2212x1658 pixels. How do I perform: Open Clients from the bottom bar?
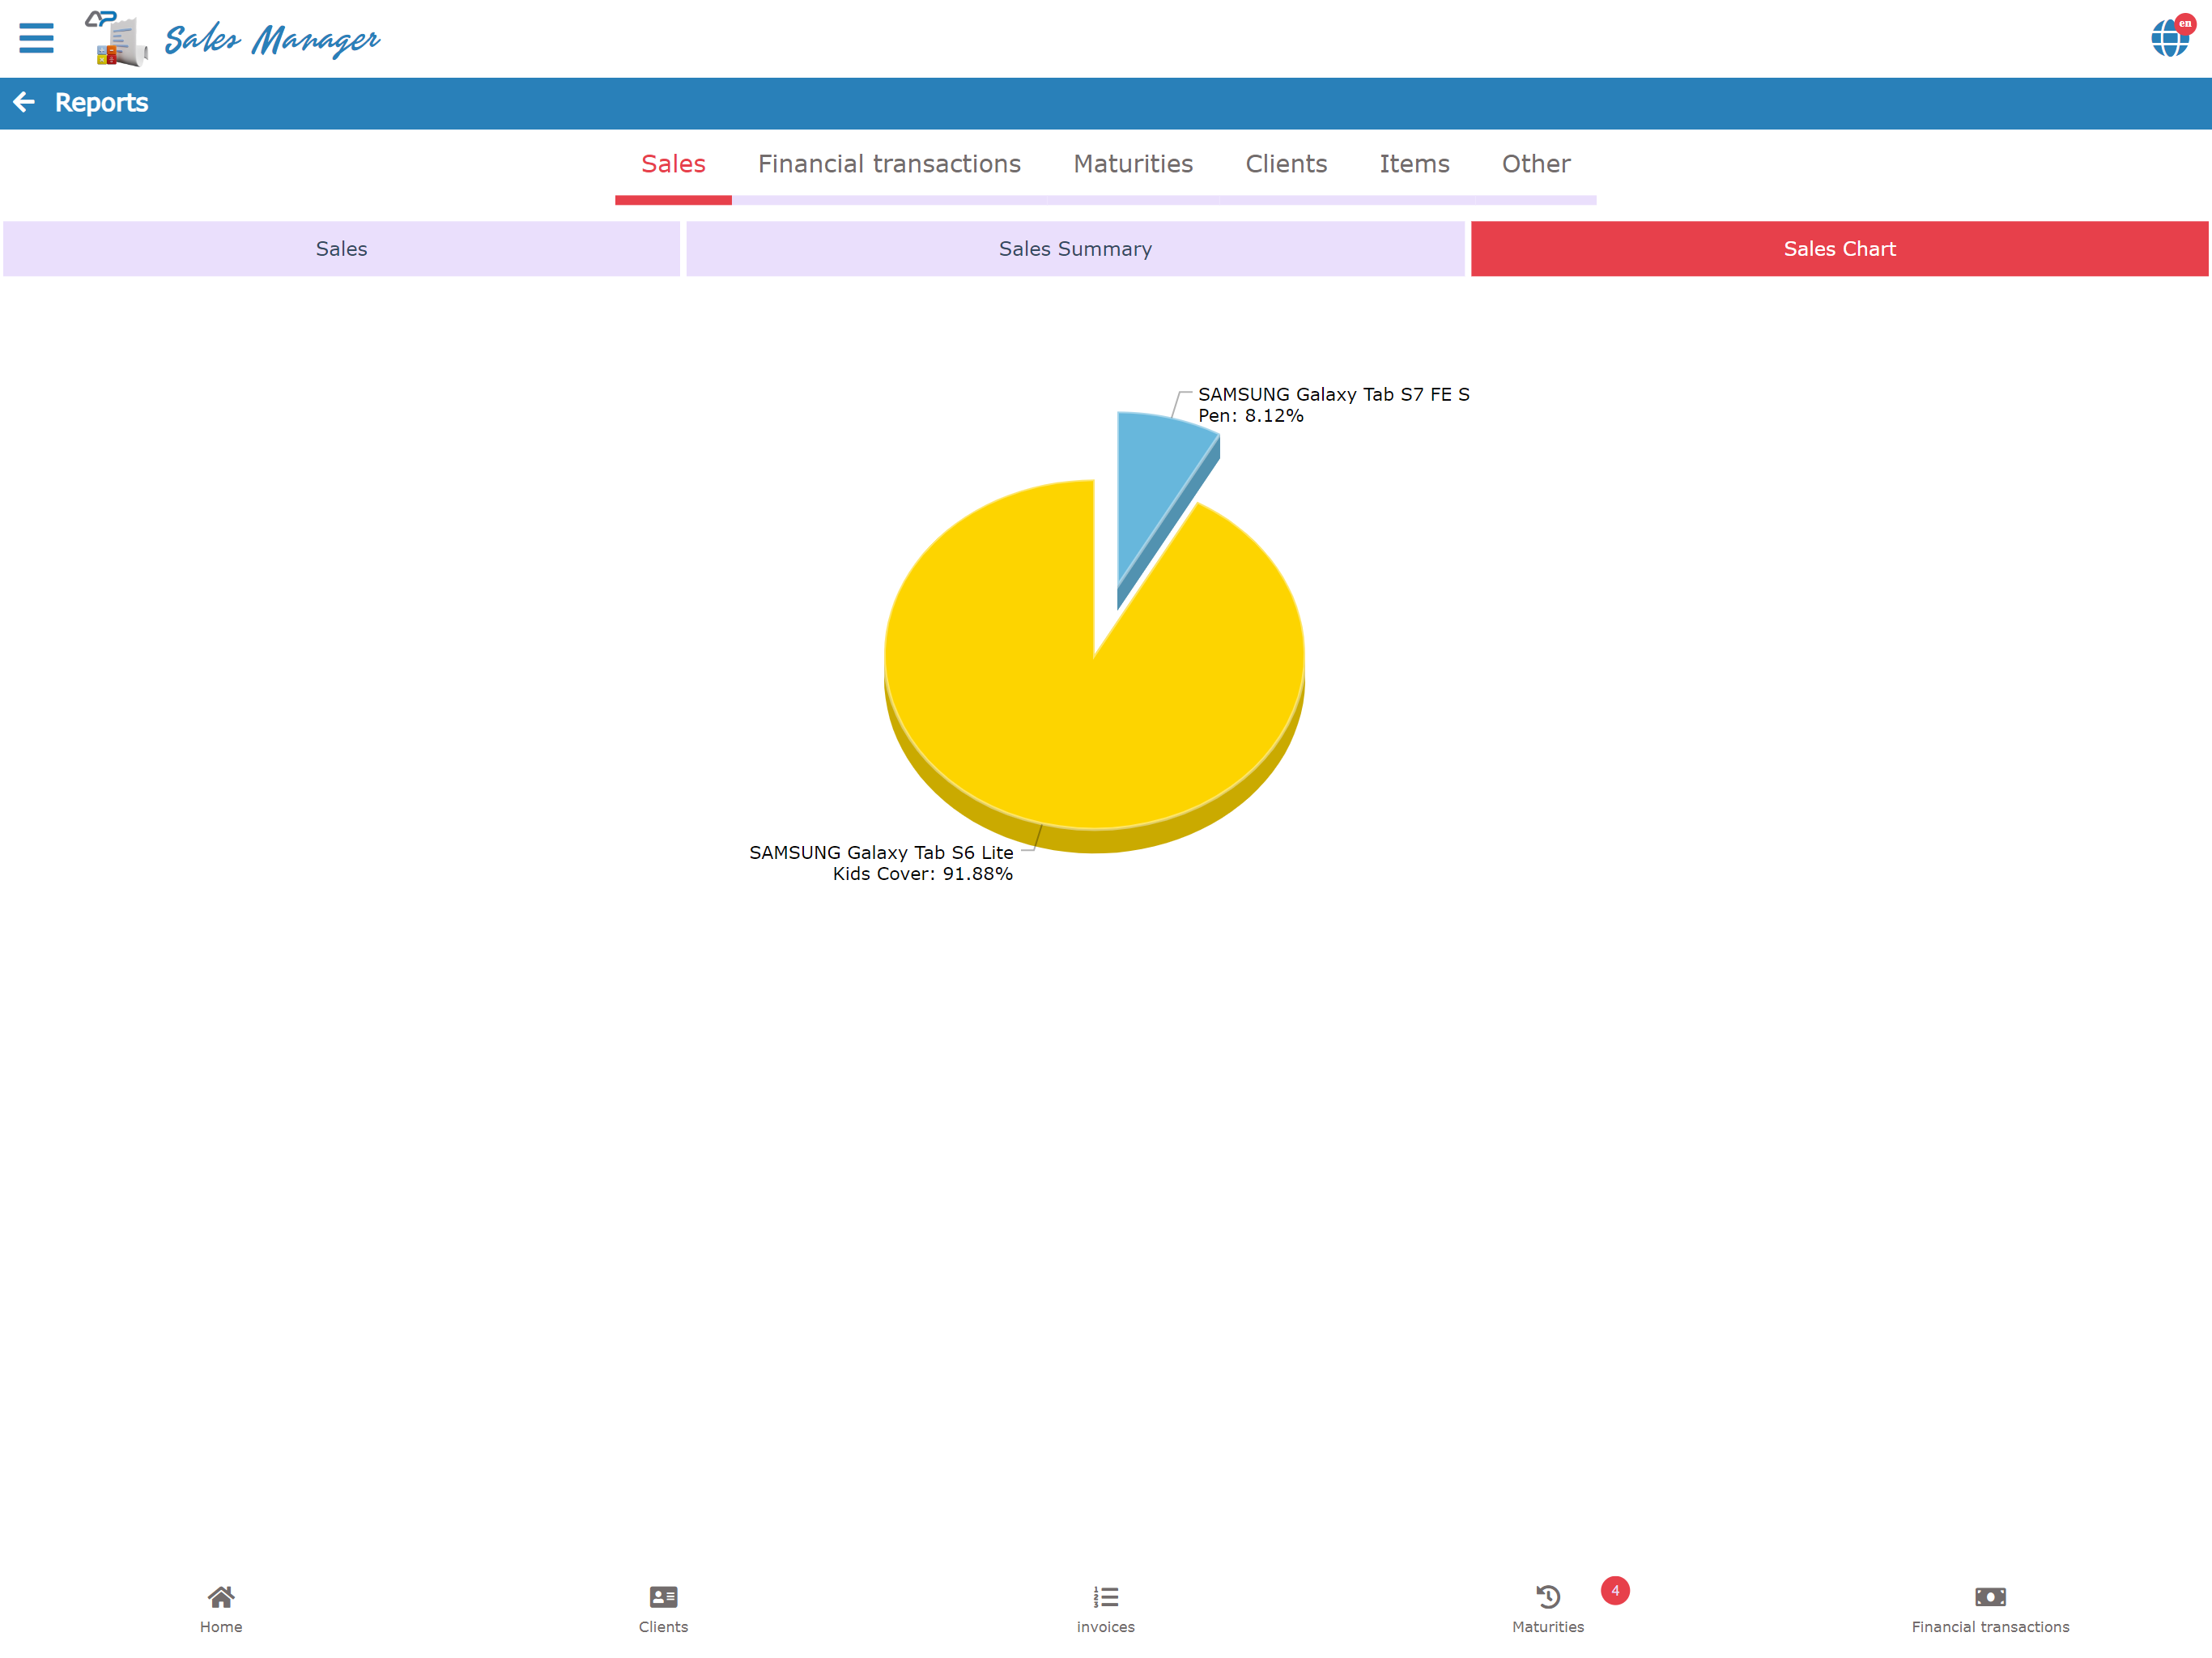[663, 1609]
